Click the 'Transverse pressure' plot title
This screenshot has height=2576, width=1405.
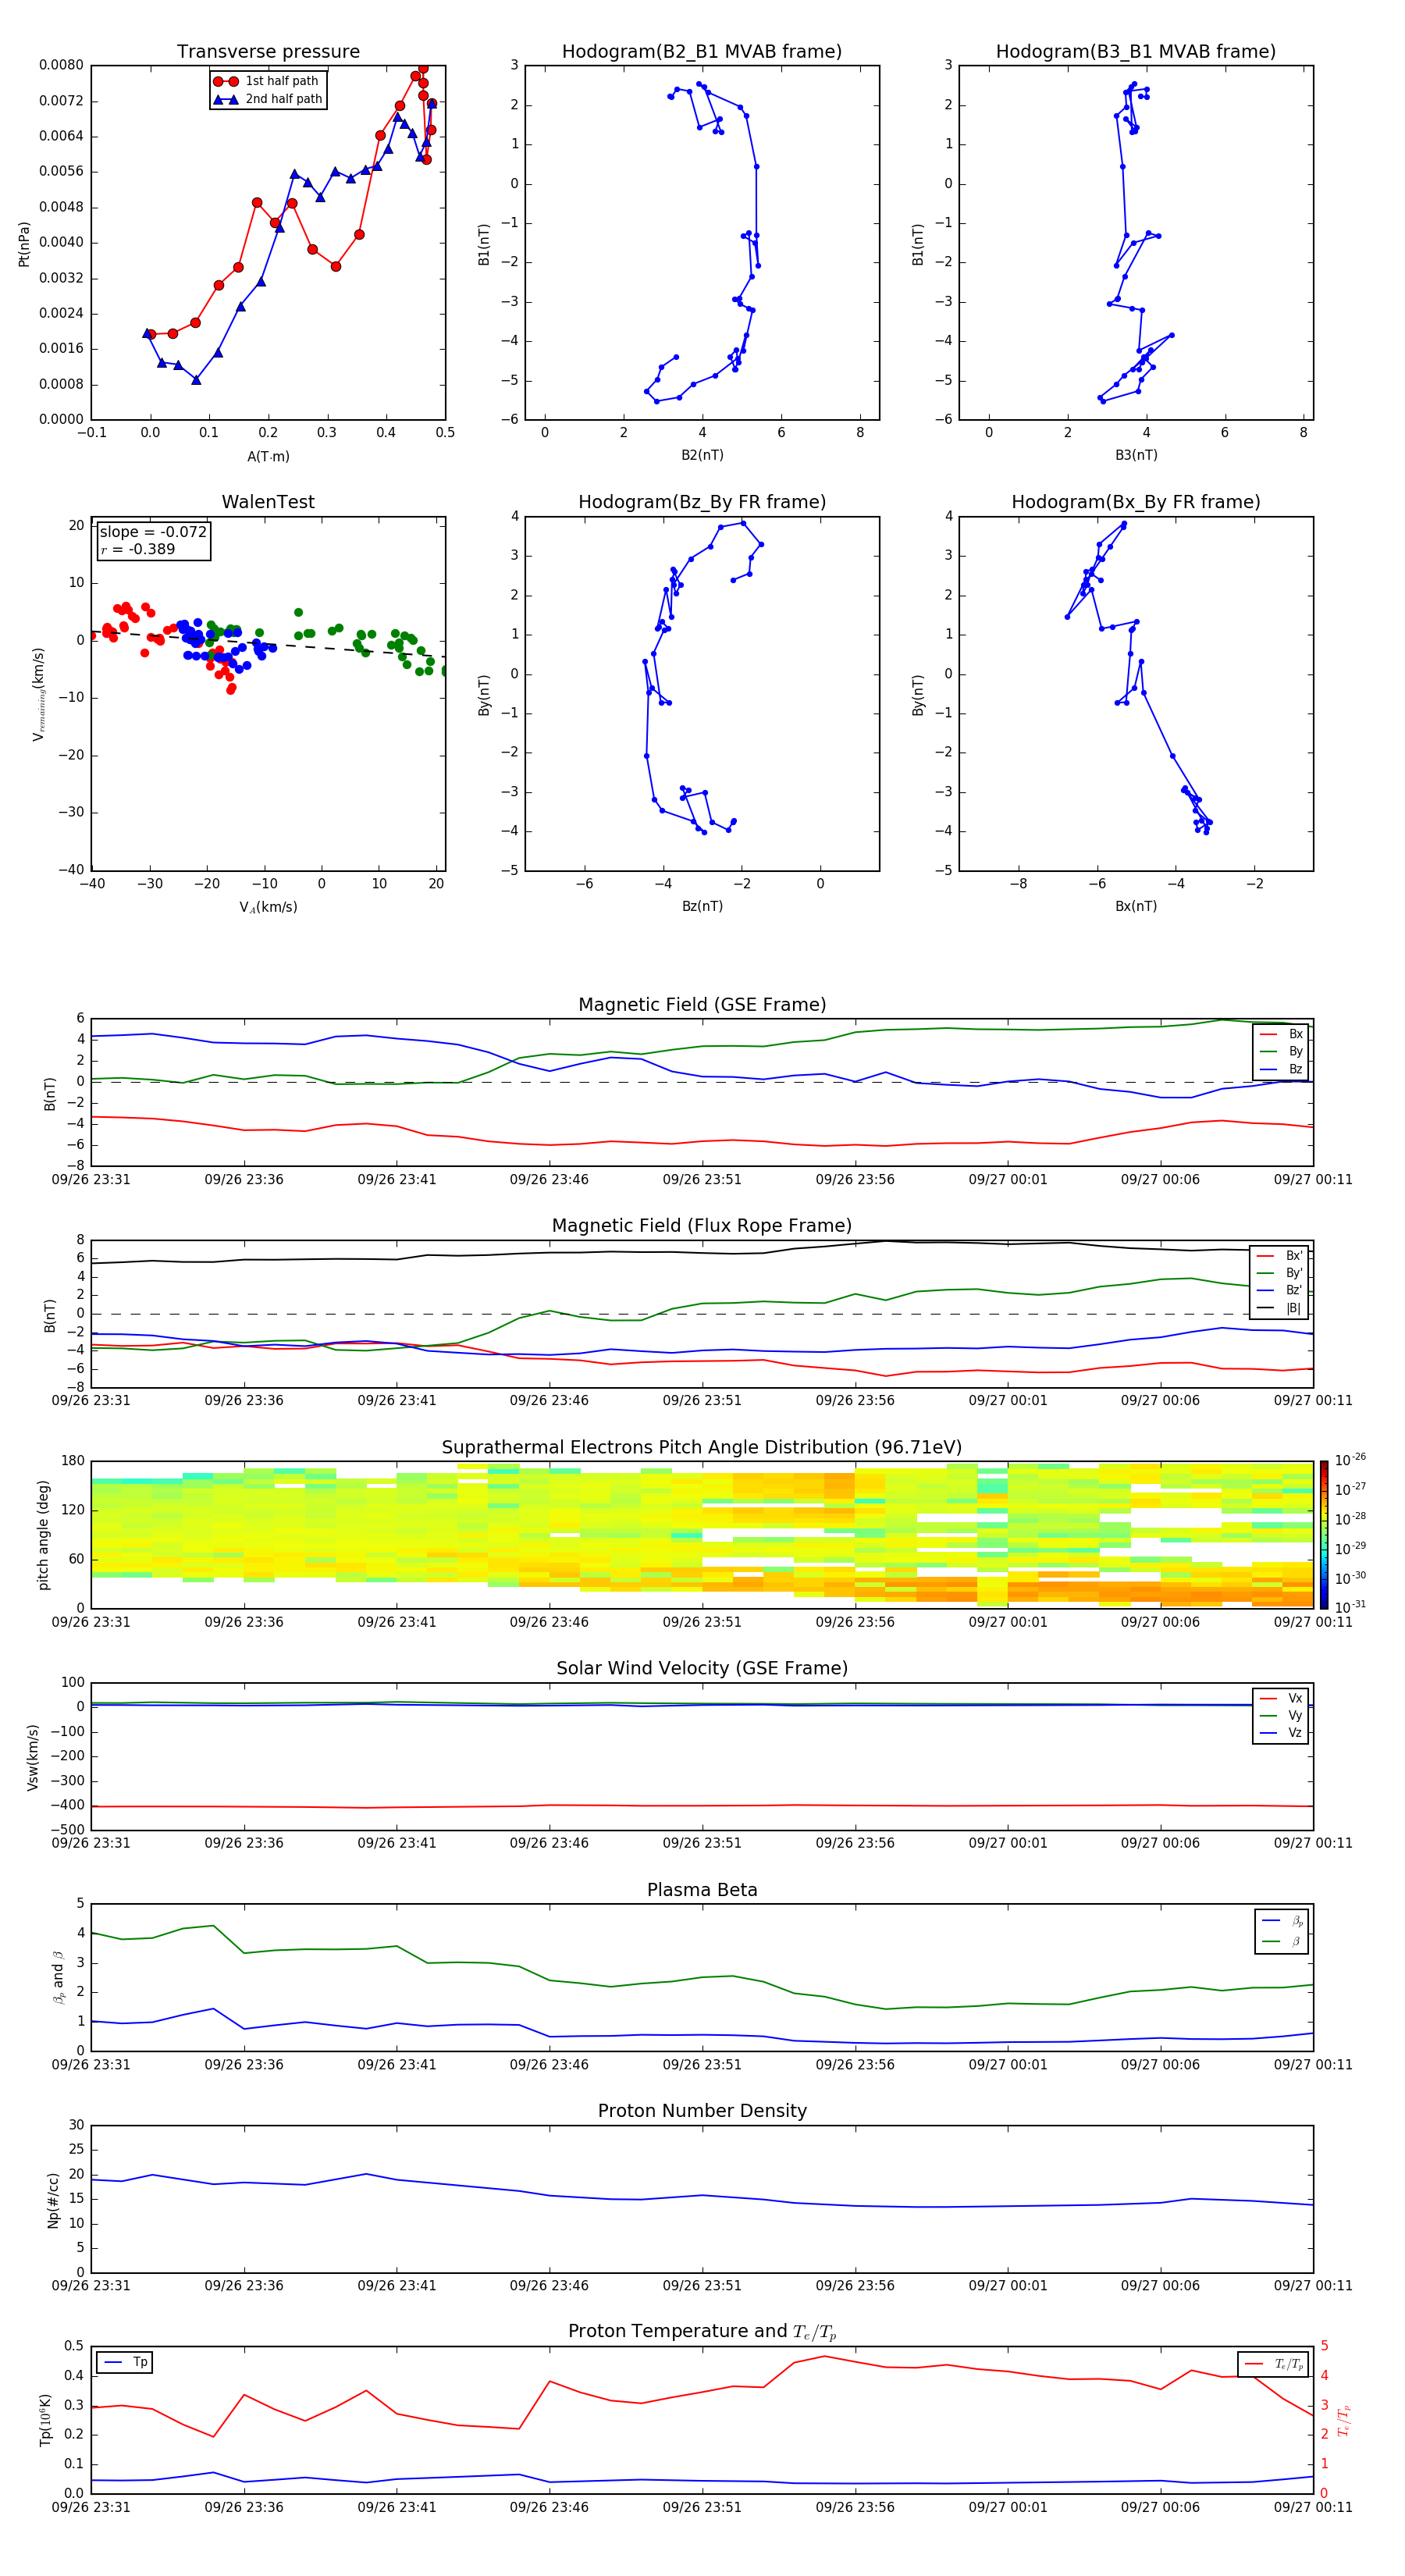click(x=268, y=52)
